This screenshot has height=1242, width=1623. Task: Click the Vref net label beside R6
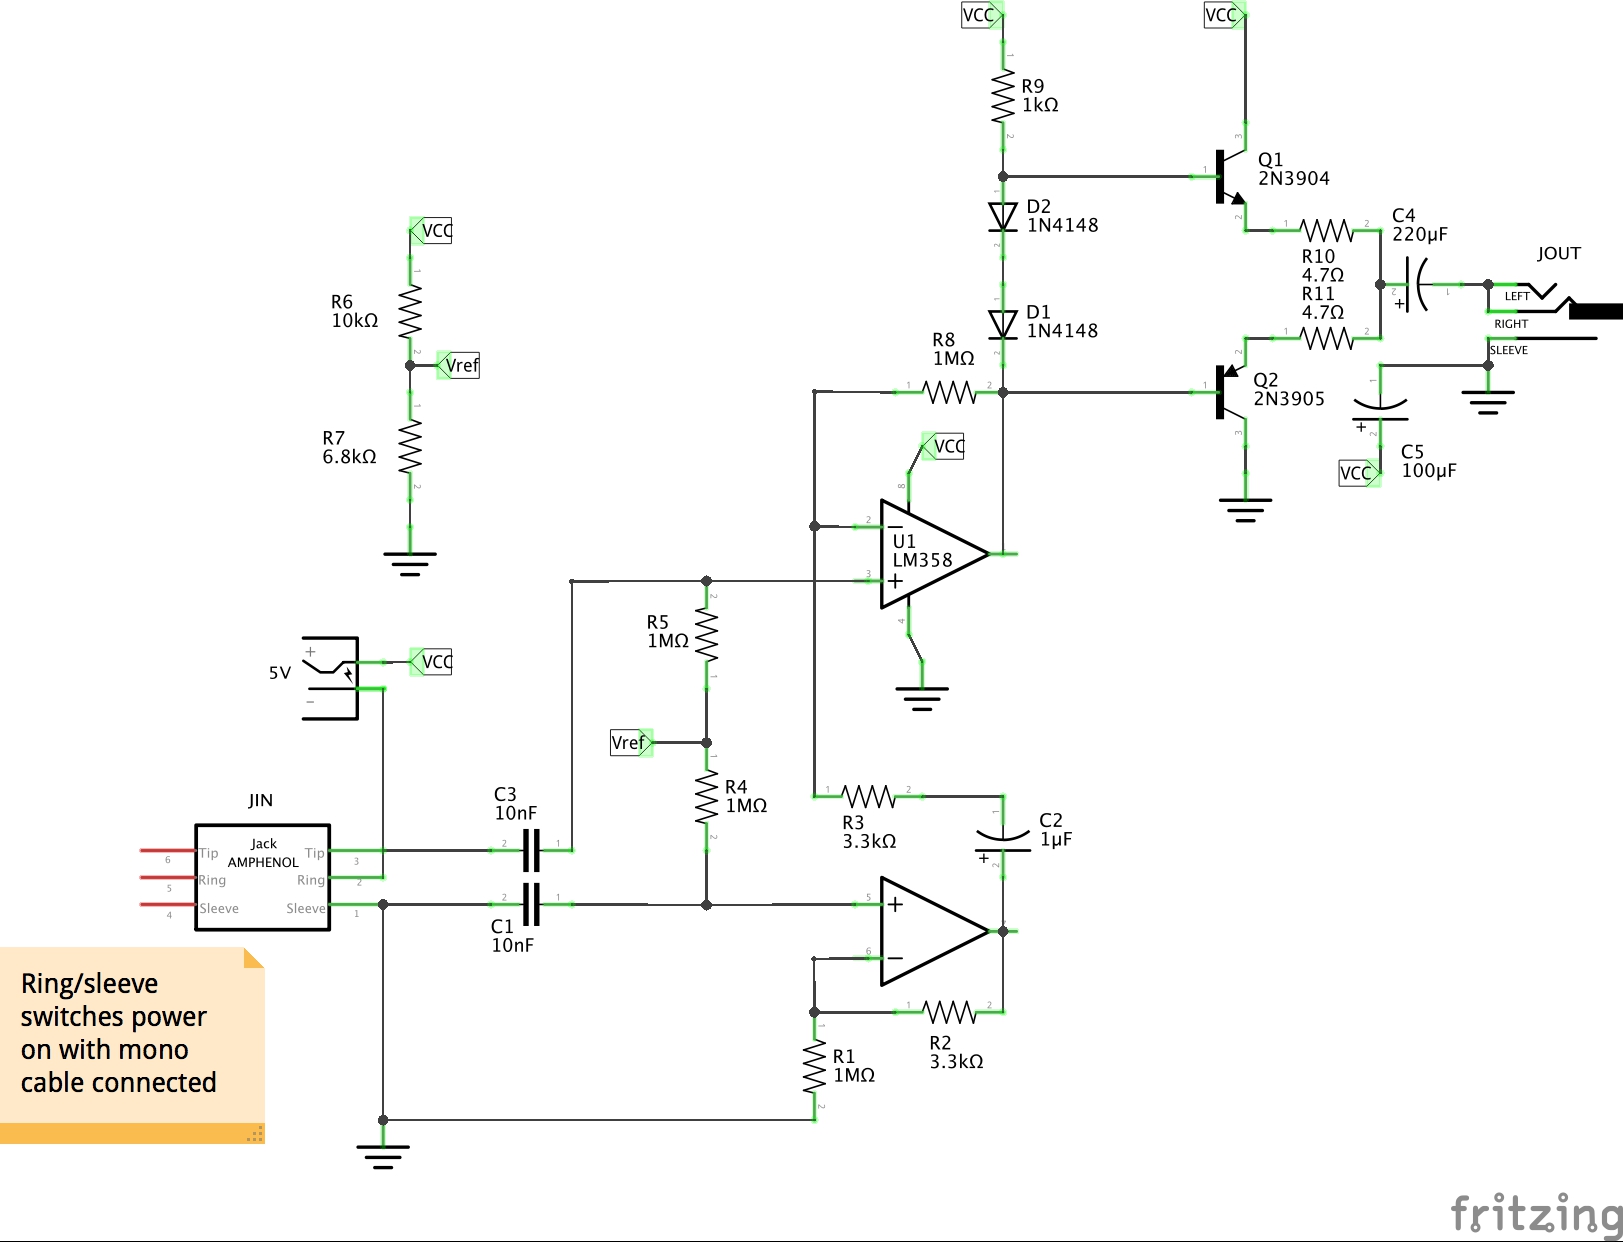pyautogui.click(x=458, y=365)
